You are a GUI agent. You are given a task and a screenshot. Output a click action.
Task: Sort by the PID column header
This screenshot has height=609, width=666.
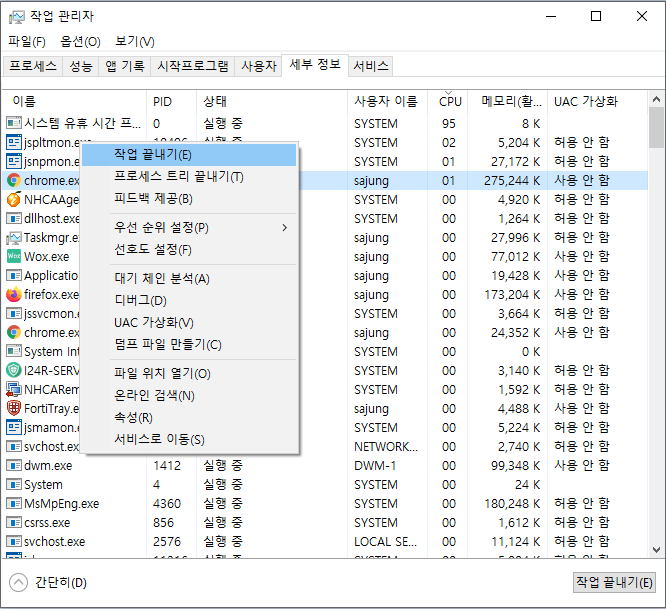click(172, 102)
